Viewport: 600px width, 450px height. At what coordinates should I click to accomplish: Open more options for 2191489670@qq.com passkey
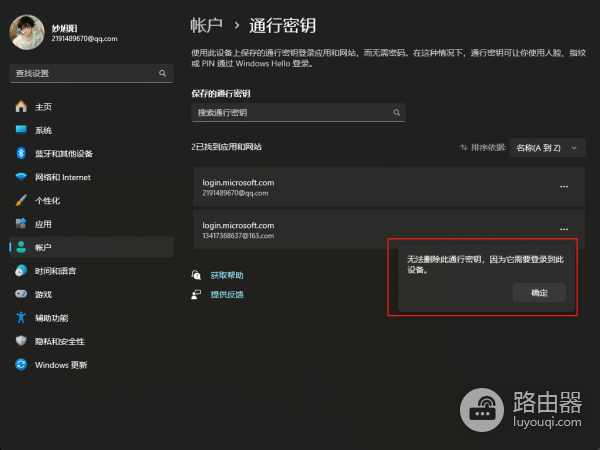tap(564, 186)
